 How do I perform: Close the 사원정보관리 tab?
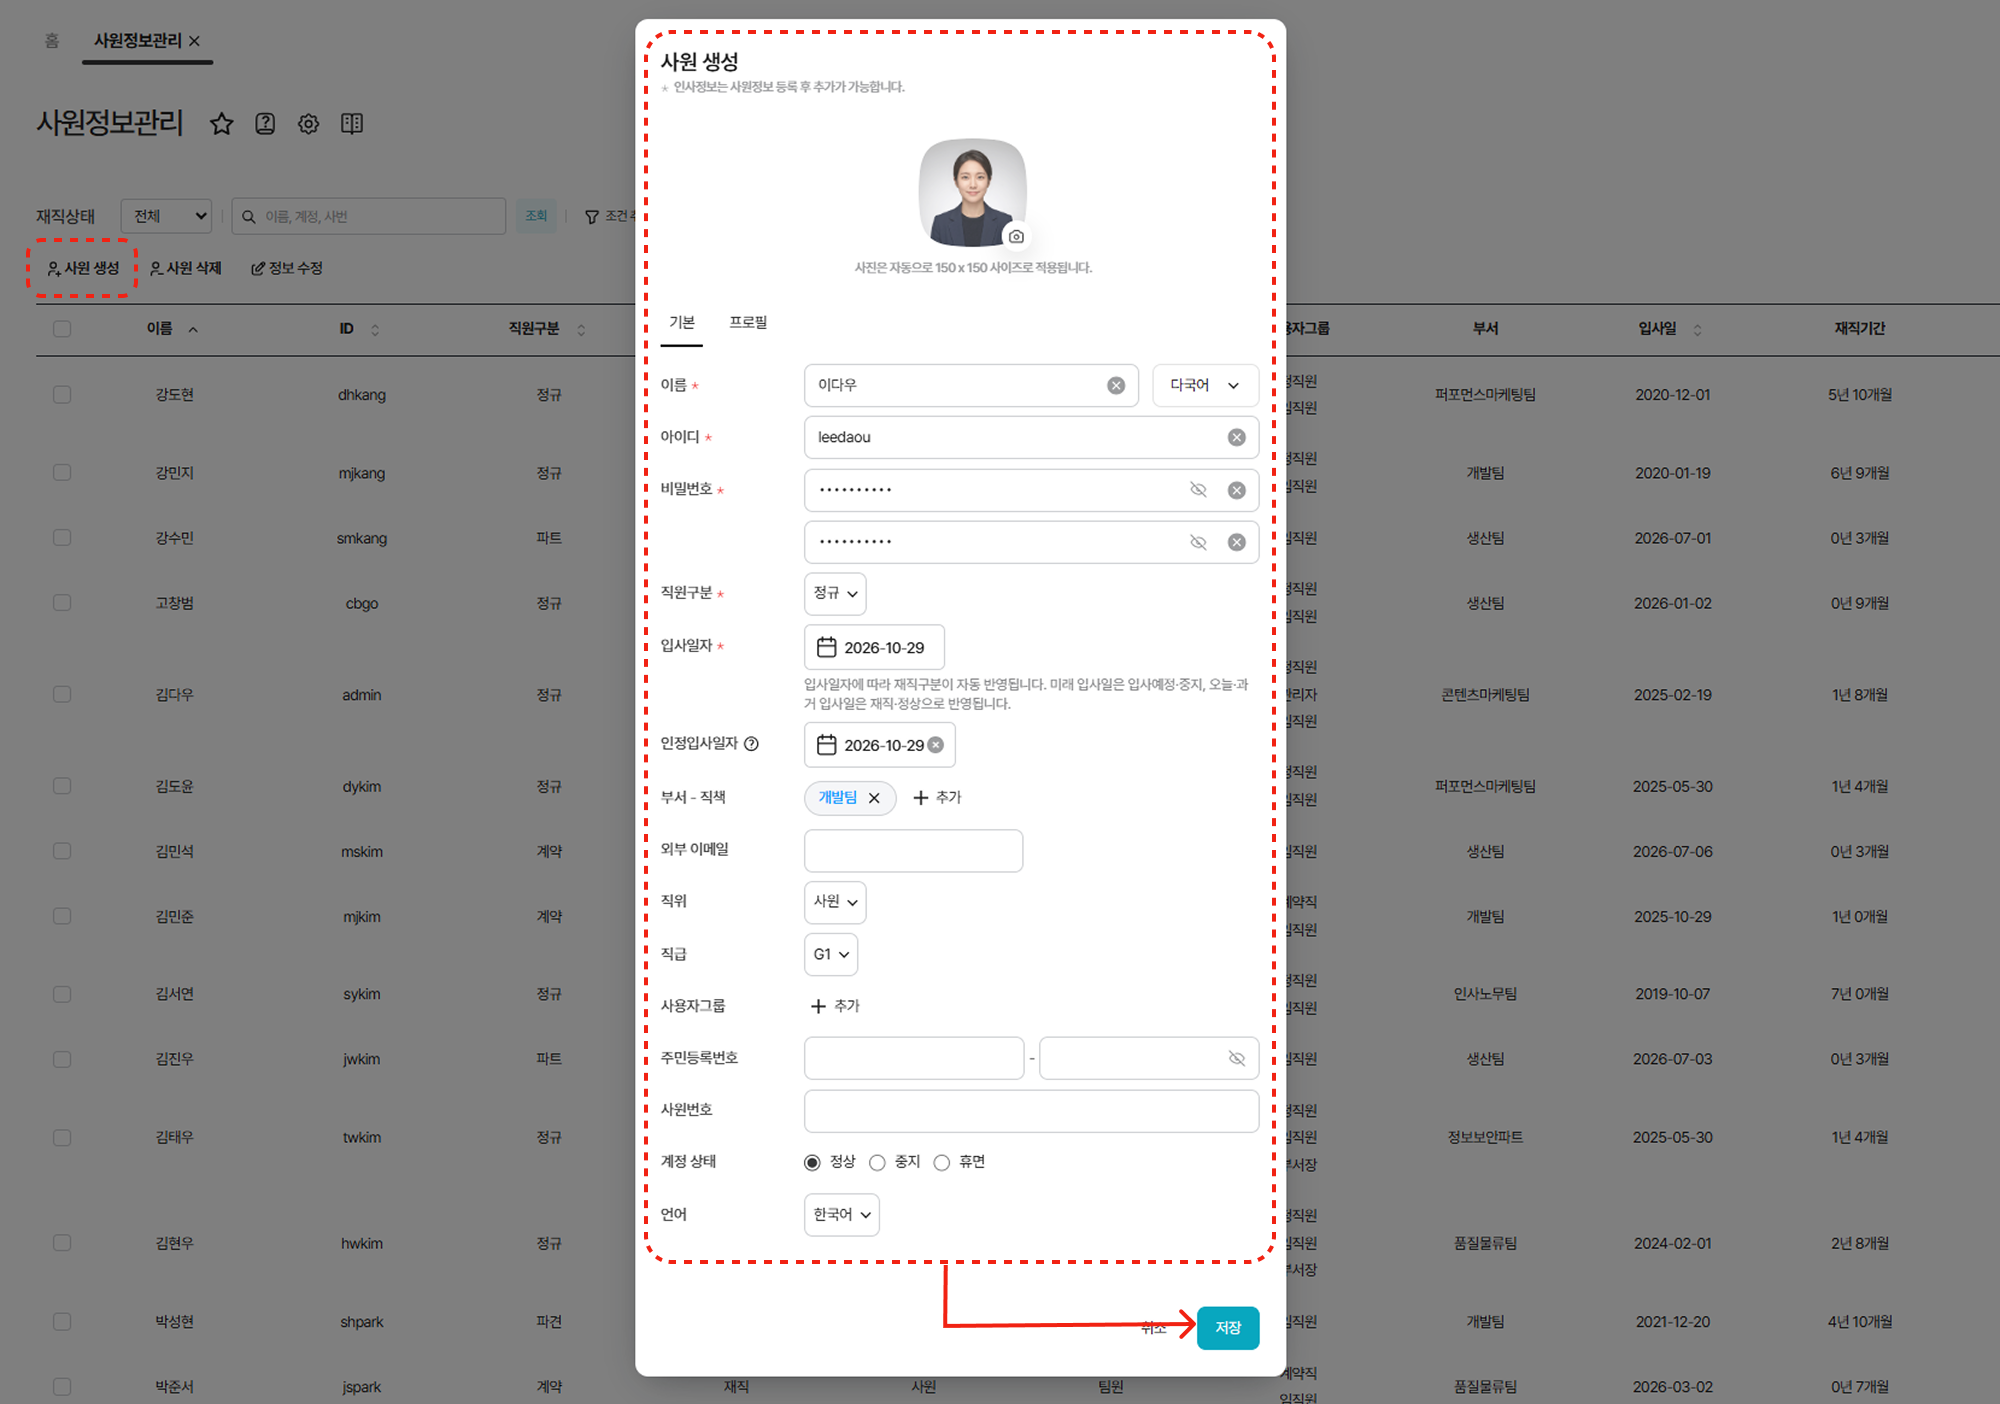coord(195,41)
